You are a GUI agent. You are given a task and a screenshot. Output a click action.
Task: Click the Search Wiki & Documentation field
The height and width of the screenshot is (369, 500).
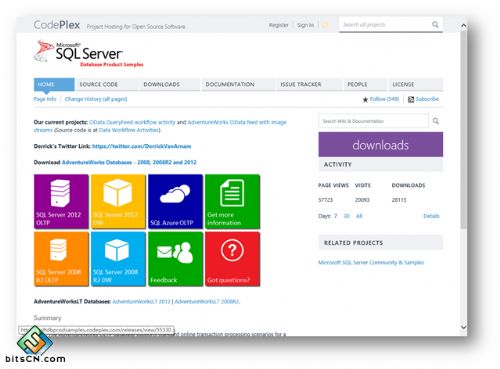373,121
